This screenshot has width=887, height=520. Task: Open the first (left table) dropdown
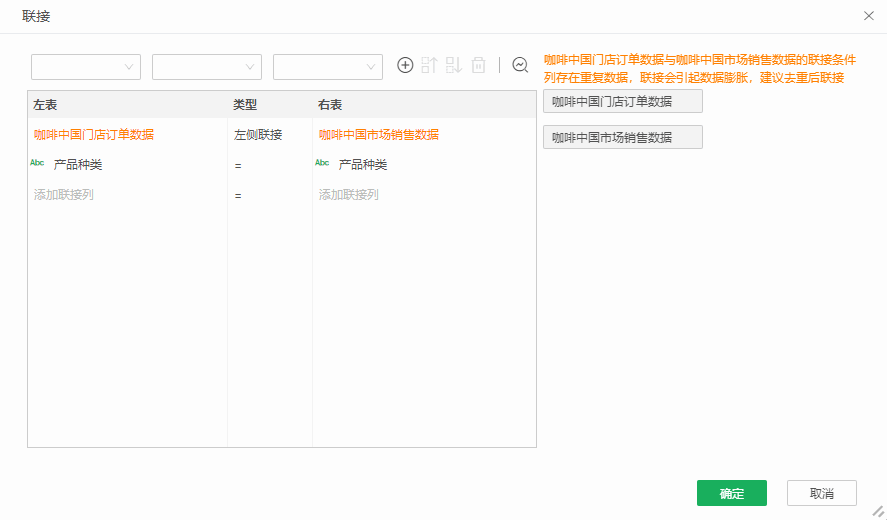pyautogui.click(x=86, y=66)
